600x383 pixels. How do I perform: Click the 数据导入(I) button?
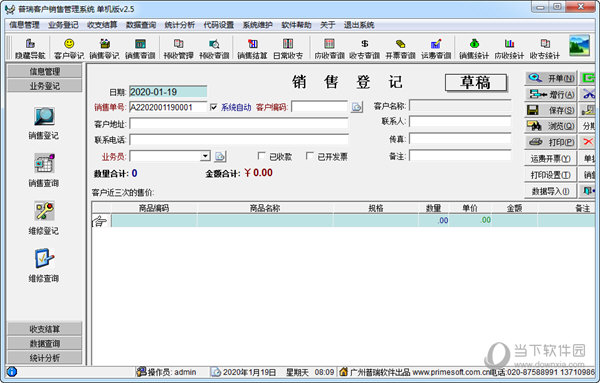tap(551, 191)
